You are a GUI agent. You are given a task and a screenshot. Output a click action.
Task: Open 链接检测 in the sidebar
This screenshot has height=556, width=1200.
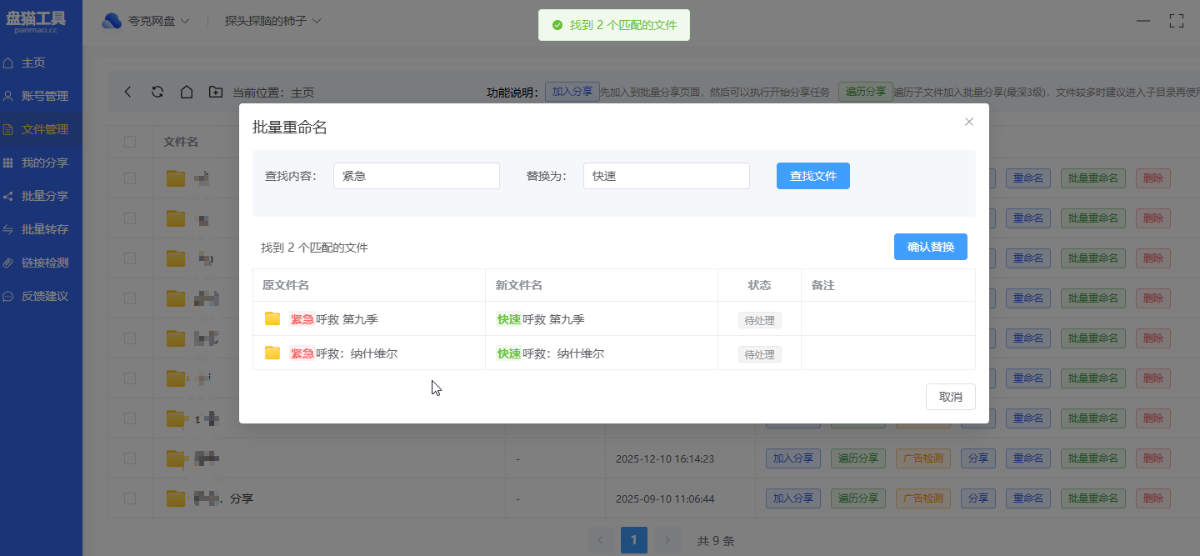coord(44,263)
